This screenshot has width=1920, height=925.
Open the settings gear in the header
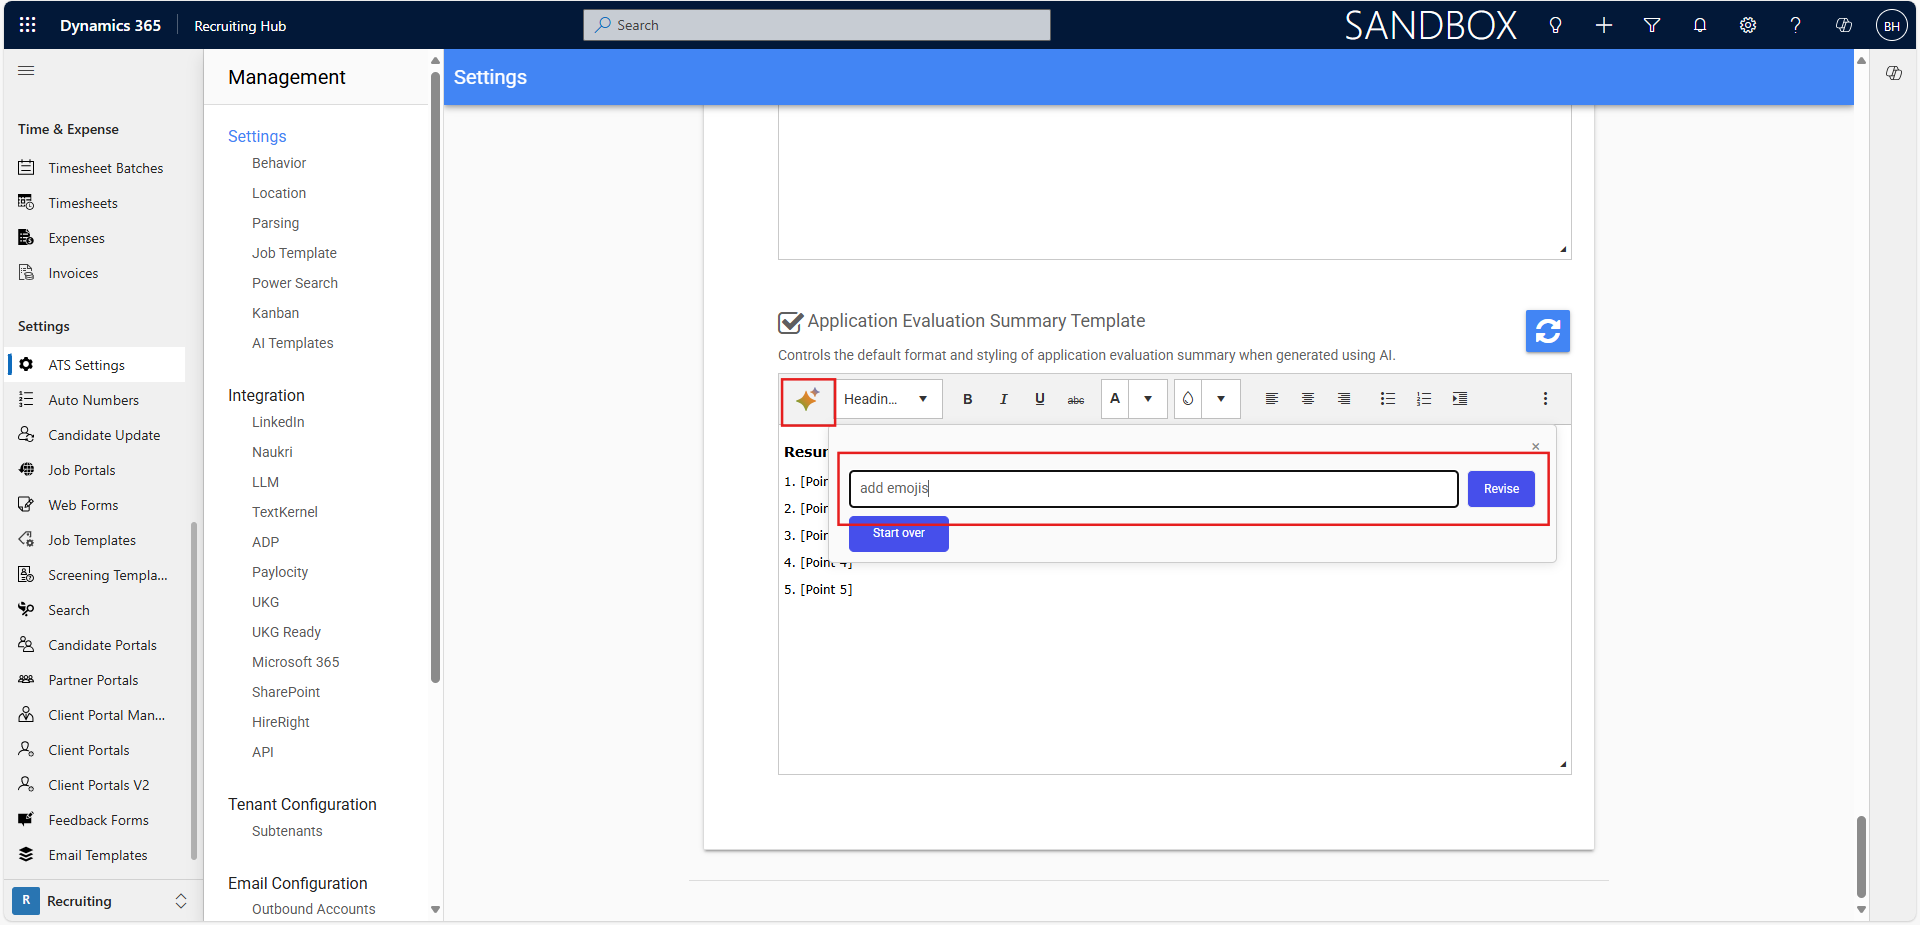(1747, 25)
